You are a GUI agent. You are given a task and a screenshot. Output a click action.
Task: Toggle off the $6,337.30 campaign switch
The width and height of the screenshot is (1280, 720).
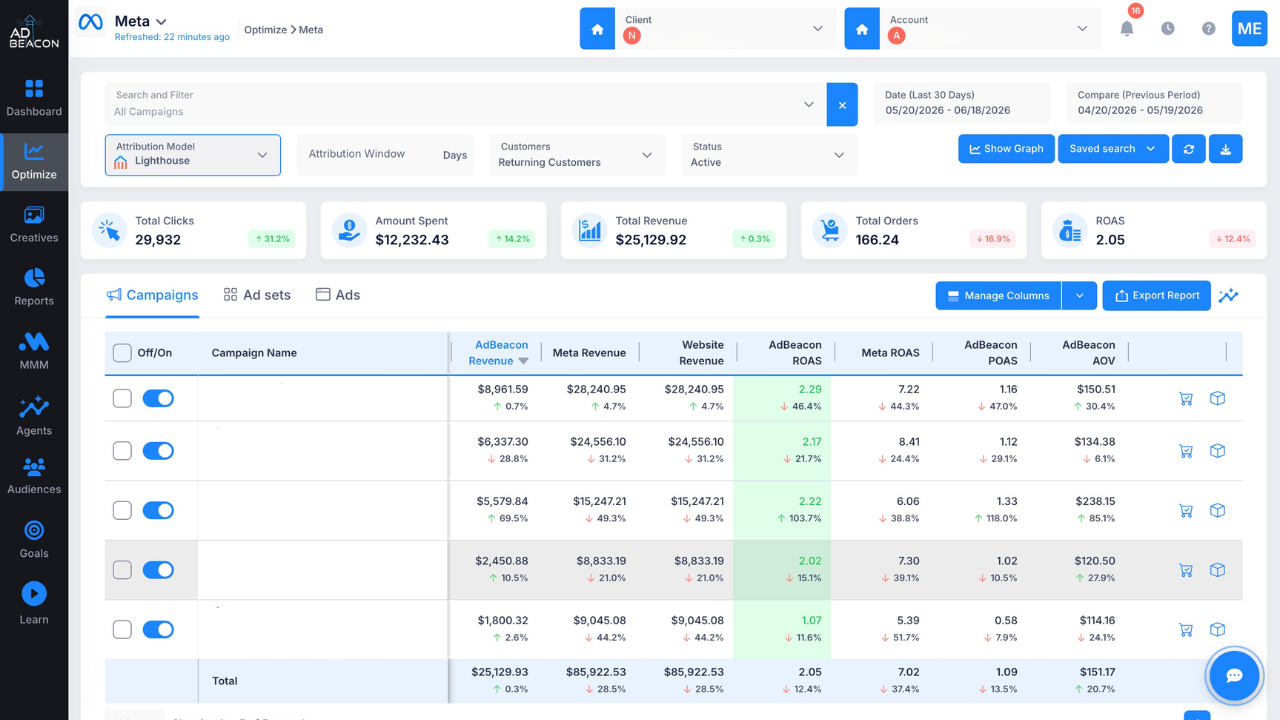click(158, 451)
